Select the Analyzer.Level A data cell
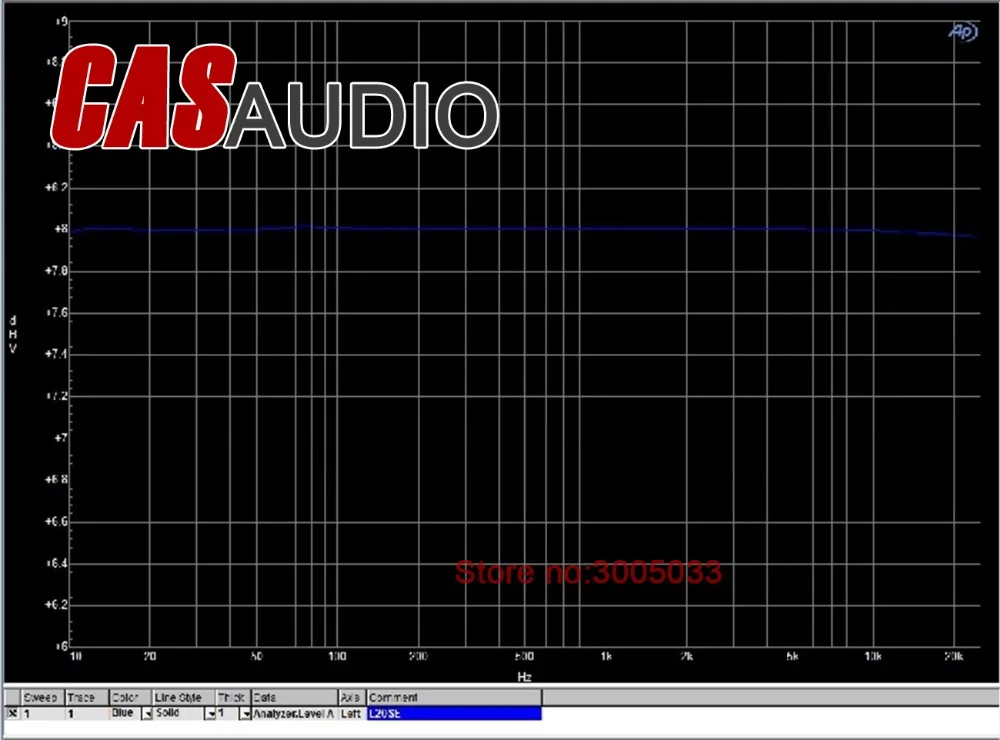The height and width of the screenshot is (740, 1000). (x=294, y=714)
